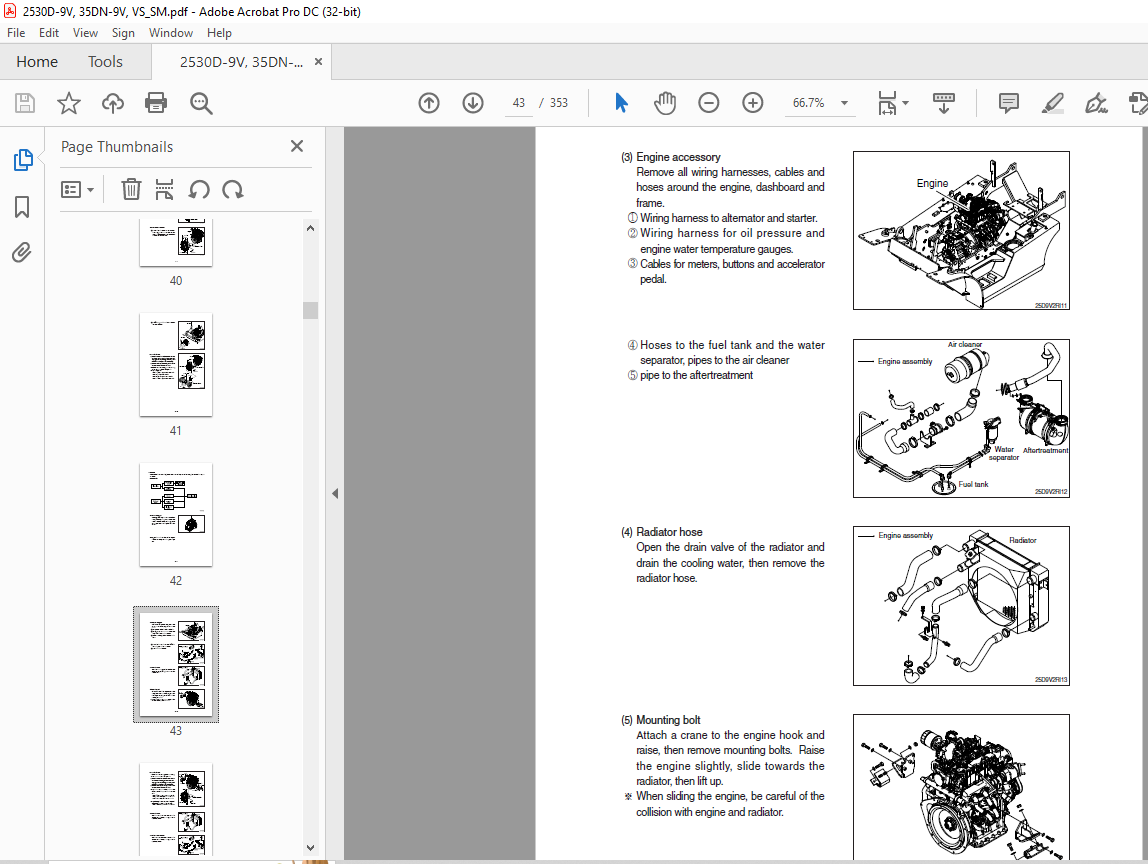This screenshot has width=1148, height=864.
Task: Open the zoom level dropdown arrow
Action: (844, 103)
